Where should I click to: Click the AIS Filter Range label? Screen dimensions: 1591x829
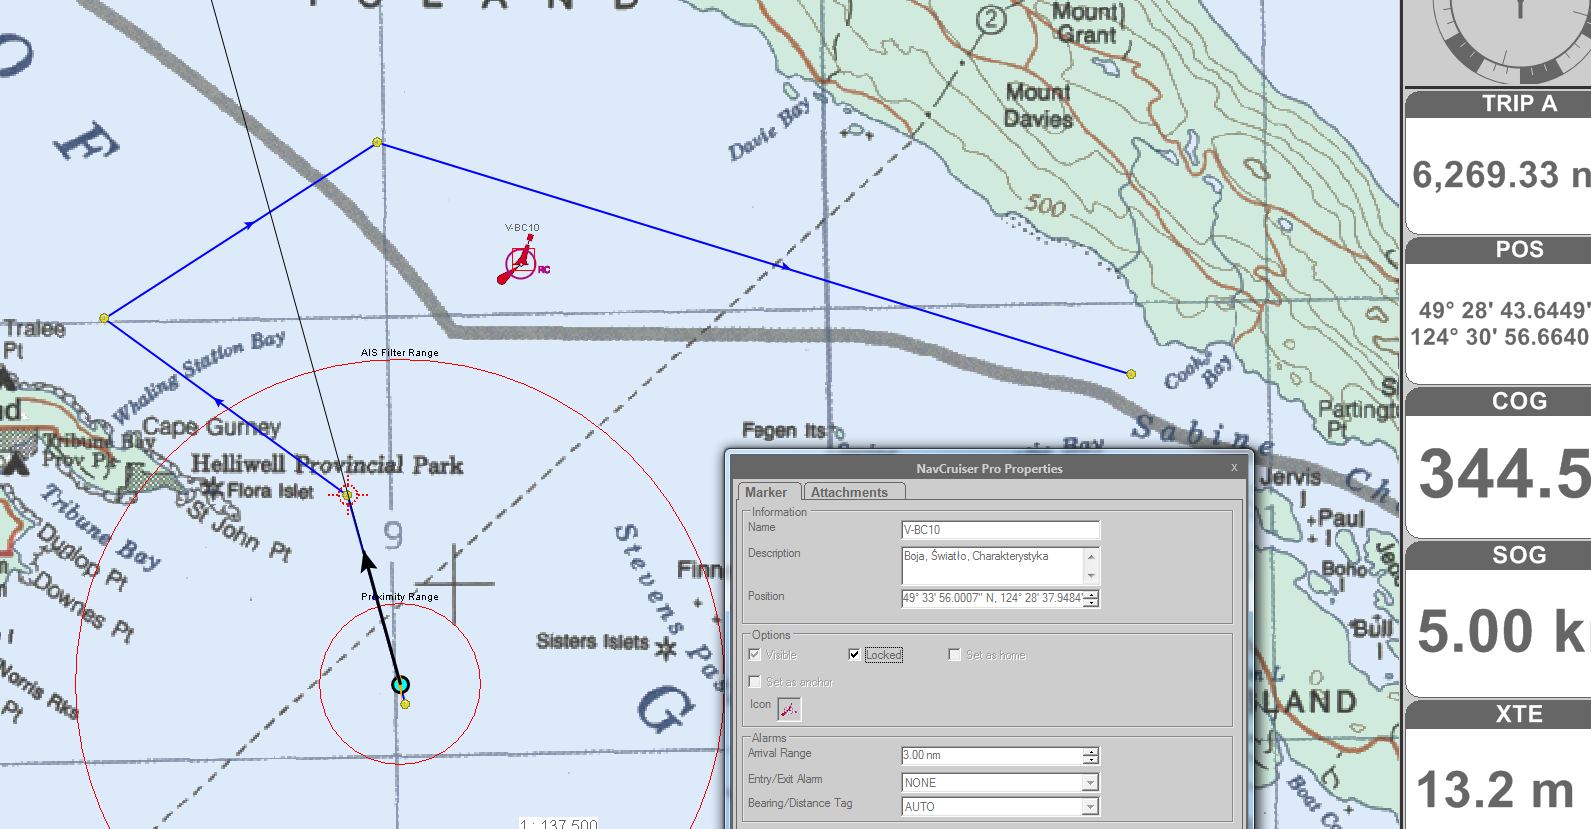(x=400, y=353)
